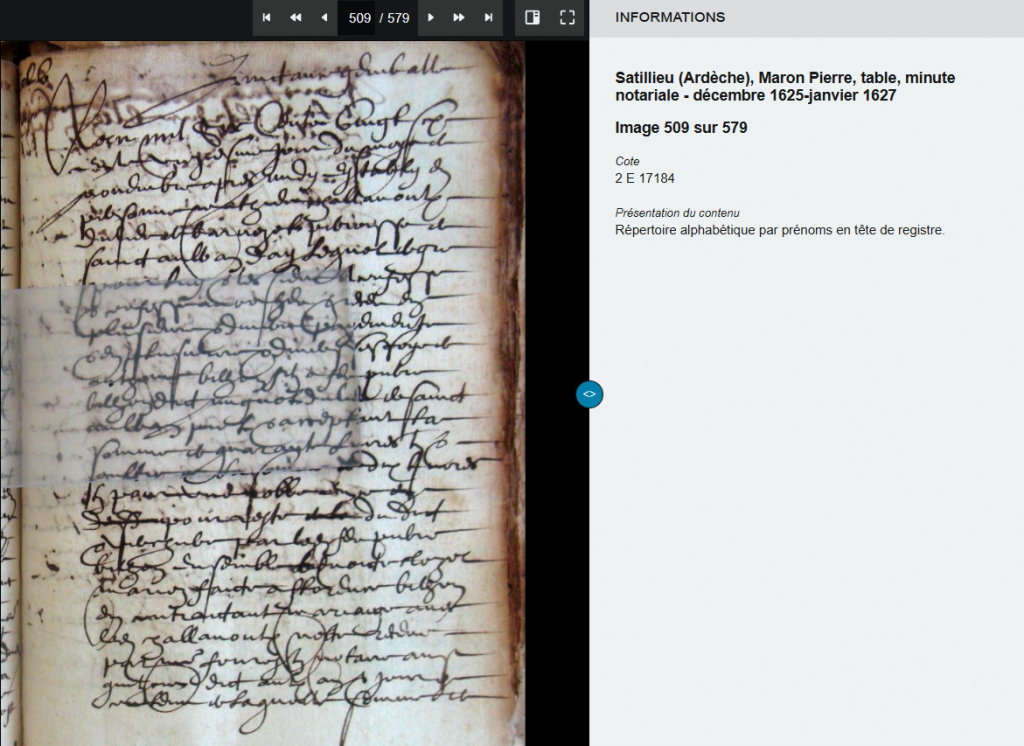Click the total page count 579
The width and height of the screenshot is (1024, 746).
click(398, 18)
